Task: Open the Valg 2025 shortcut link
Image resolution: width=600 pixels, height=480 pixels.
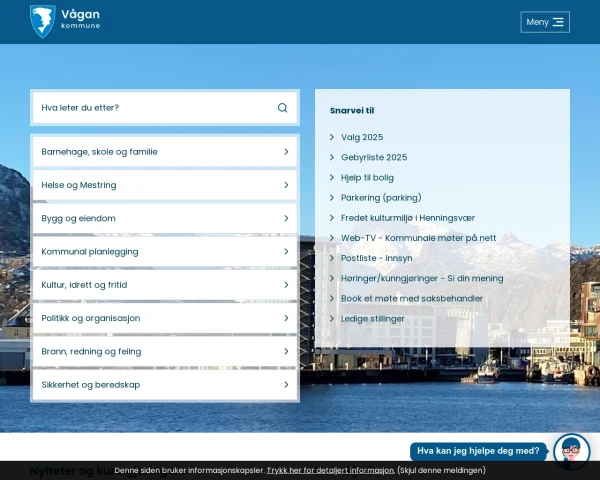Action: pyautogui.click(x=362, y=137)
